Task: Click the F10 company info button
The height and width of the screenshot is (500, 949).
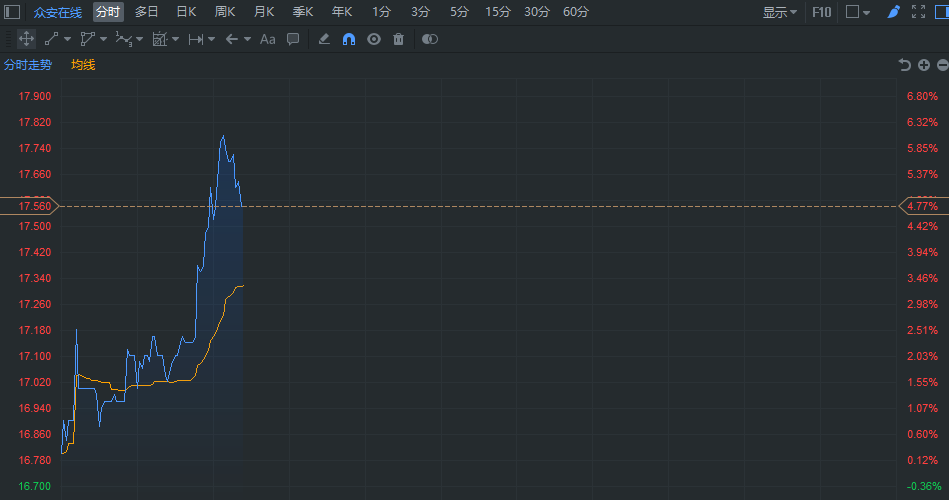Action: (821, 12)
